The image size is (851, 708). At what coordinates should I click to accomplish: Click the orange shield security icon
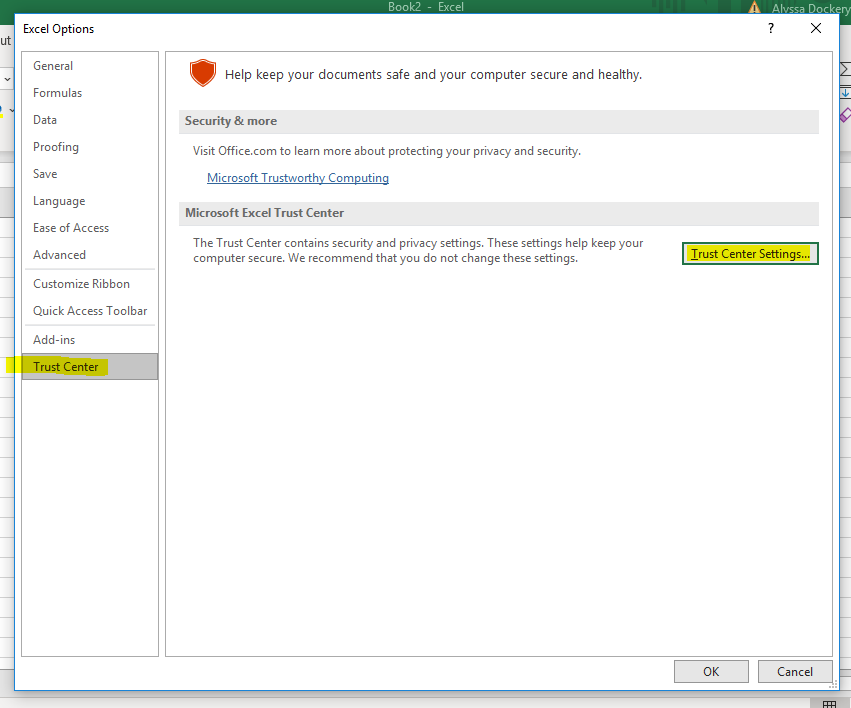tap(203, 74)
